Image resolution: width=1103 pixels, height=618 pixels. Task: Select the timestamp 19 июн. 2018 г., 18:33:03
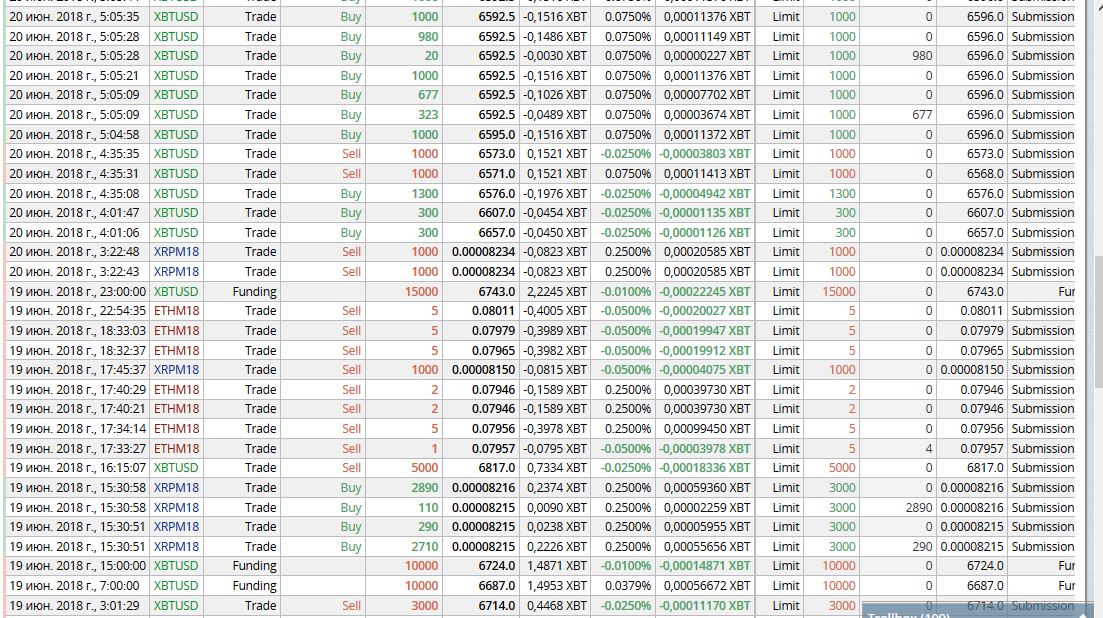pos(77,330)
